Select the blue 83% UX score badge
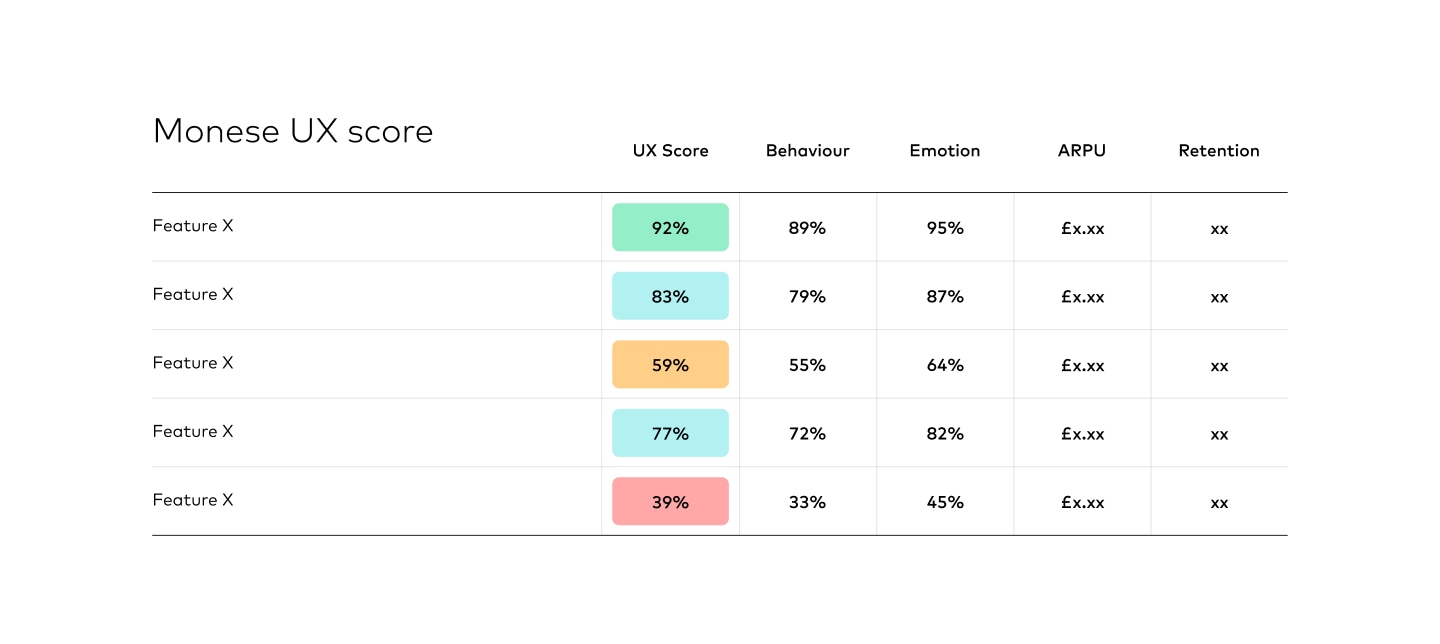Viewport: 1440px width, 644px height. click(670, 296)
